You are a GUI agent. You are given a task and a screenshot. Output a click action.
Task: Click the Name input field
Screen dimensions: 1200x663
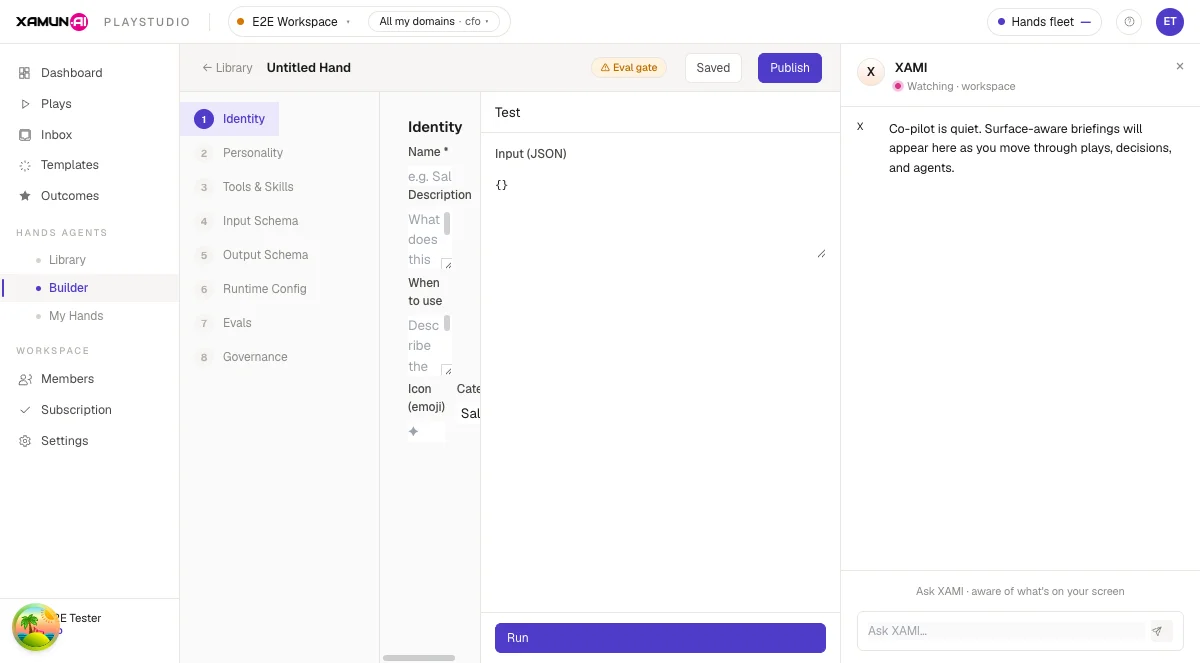point(430,176)
